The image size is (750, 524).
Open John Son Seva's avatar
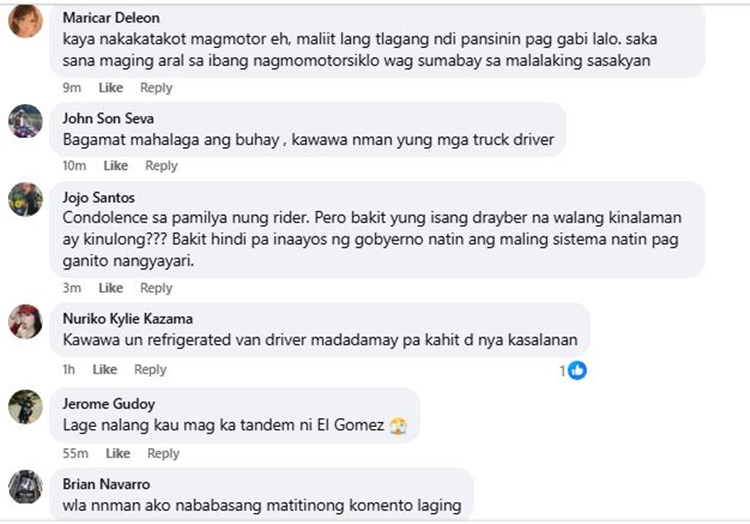tap(25, 121)
